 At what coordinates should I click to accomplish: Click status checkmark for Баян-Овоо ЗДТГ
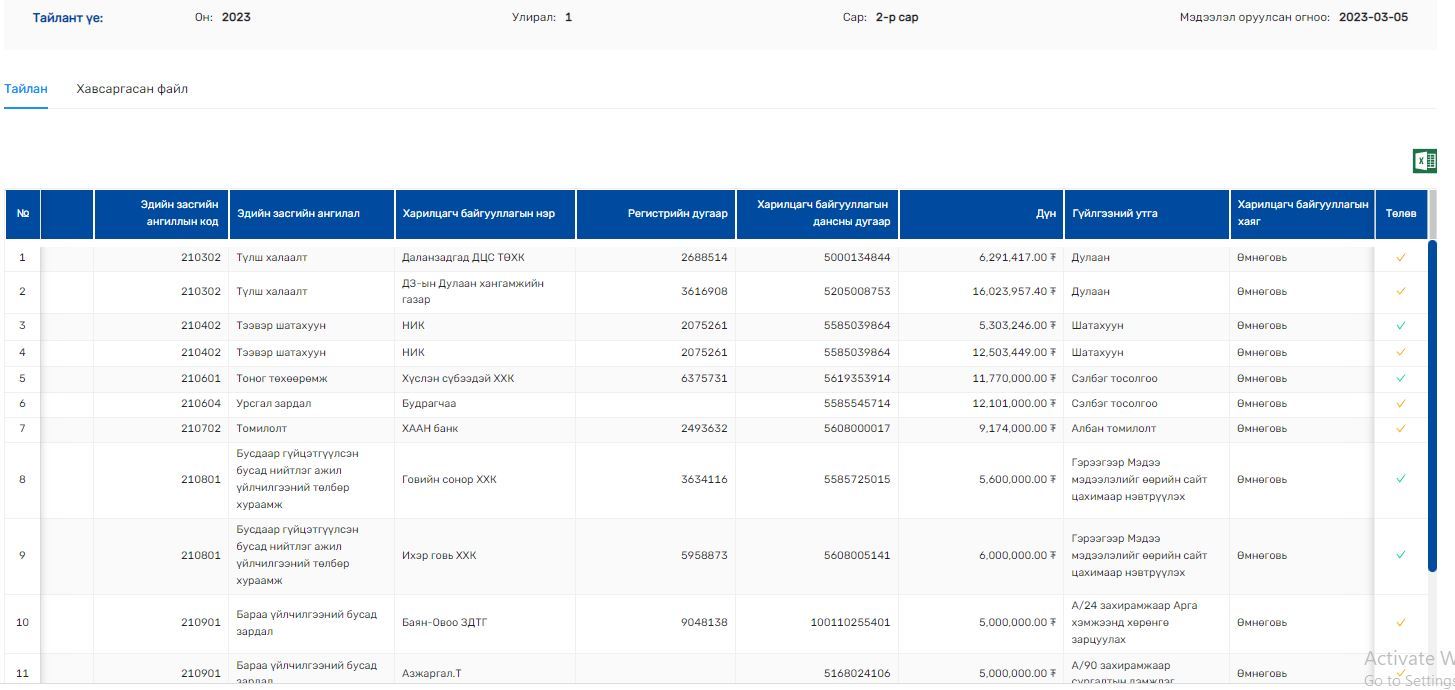(x=1401, y=622)
